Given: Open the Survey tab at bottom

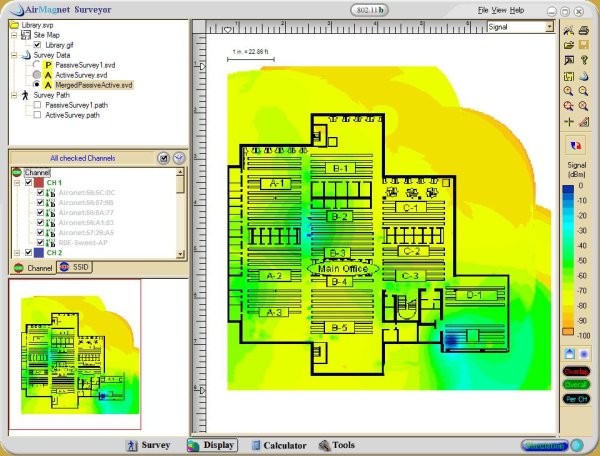Looking at the screenshot, I should coord(148,445).
